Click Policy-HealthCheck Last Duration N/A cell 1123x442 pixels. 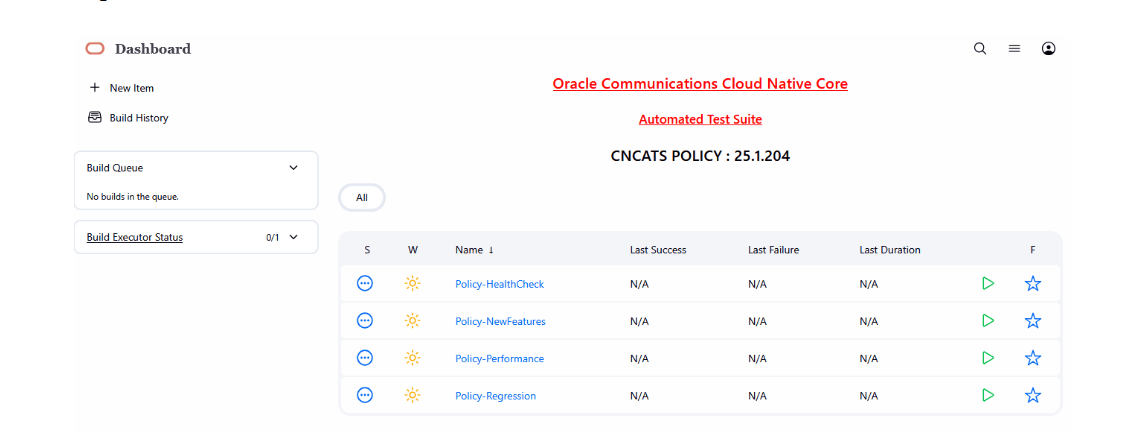(x=868, y=284)
